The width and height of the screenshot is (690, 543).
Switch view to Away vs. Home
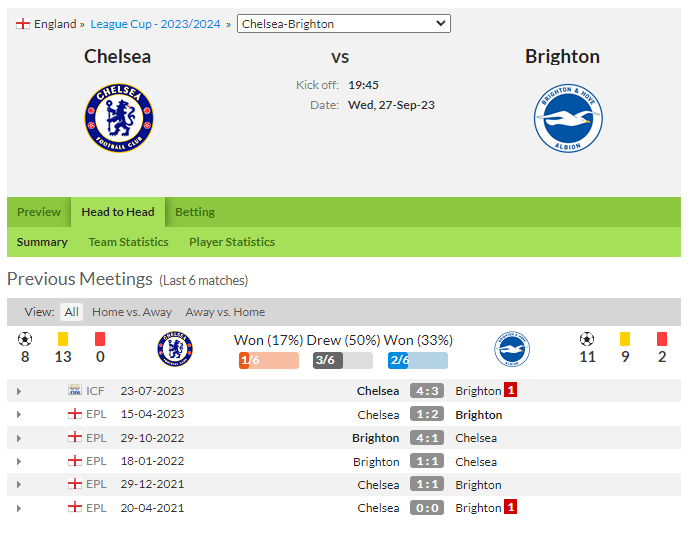click(225, 312)
